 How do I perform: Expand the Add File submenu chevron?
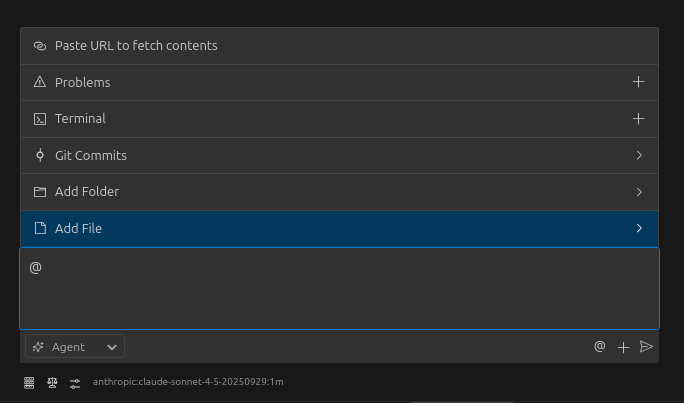point(639,228)
